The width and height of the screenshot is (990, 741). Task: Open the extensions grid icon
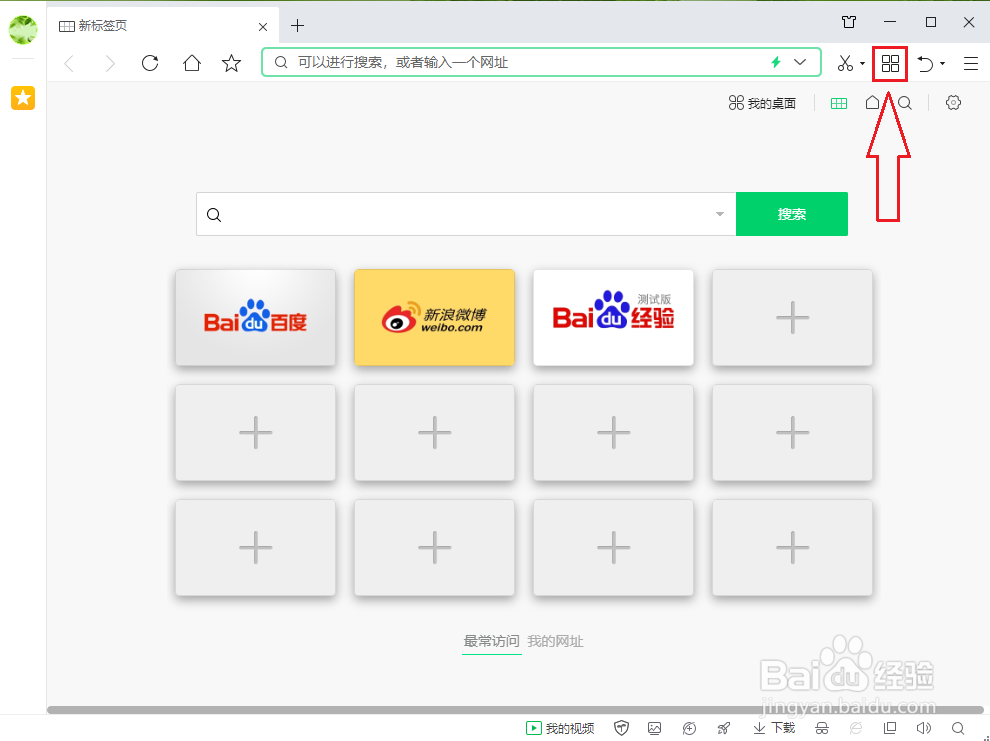(x=890, y=63)
